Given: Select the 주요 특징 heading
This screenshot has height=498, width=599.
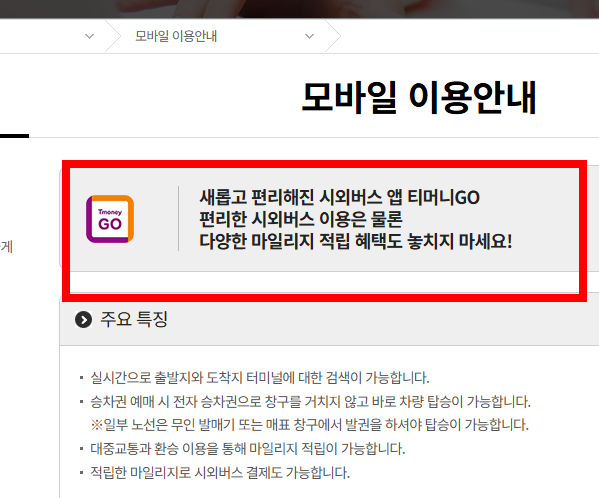Looking at the screenshot, I should pos(134,319).
